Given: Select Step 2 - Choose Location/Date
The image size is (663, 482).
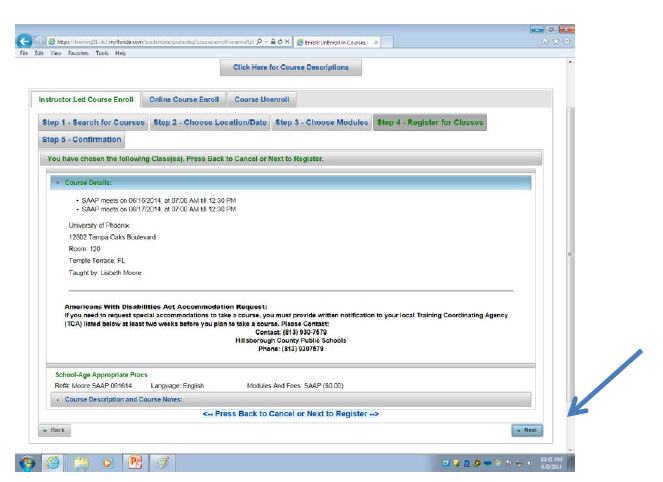Looking at the screenshot, I should tap(210, 123).
